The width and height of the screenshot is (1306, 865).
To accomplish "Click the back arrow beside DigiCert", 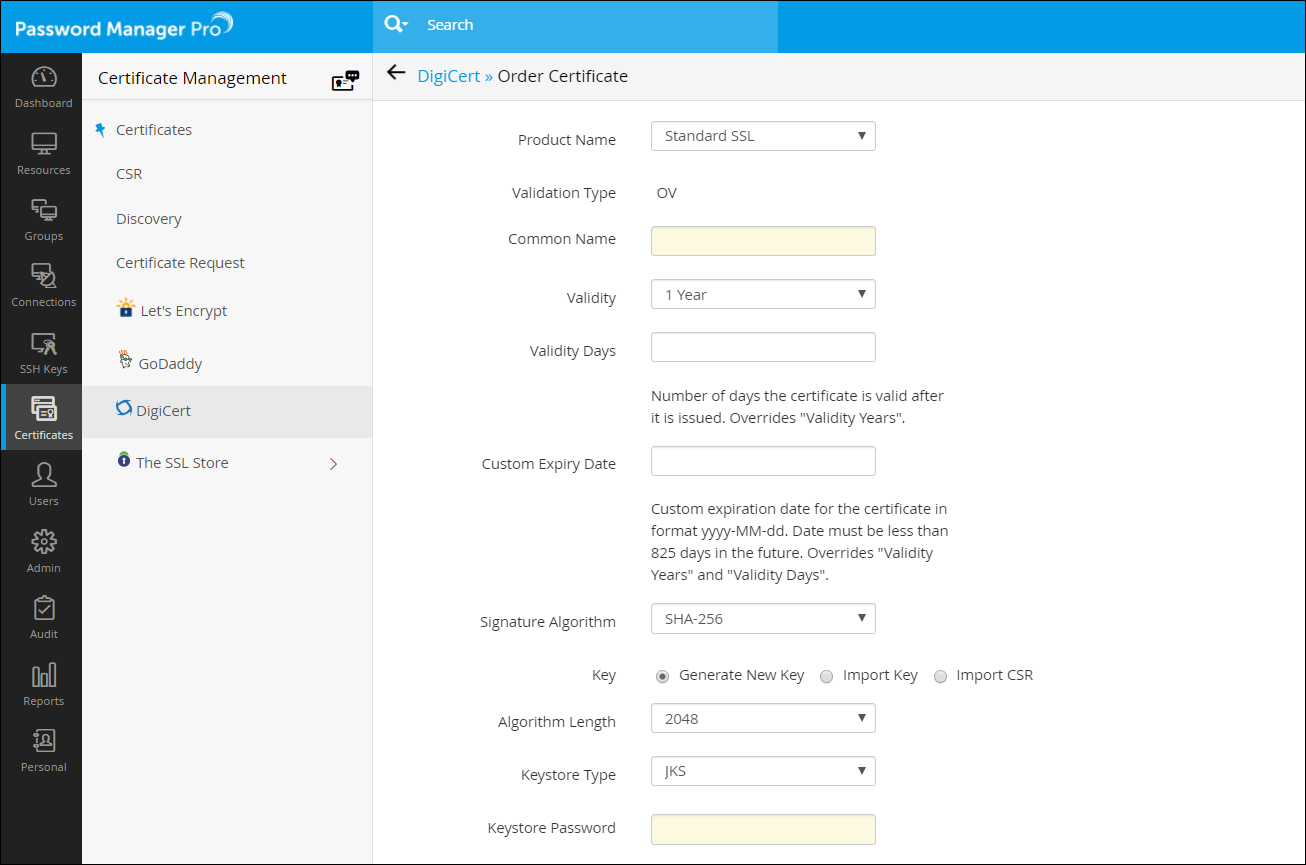I will (x=396, y=73).
